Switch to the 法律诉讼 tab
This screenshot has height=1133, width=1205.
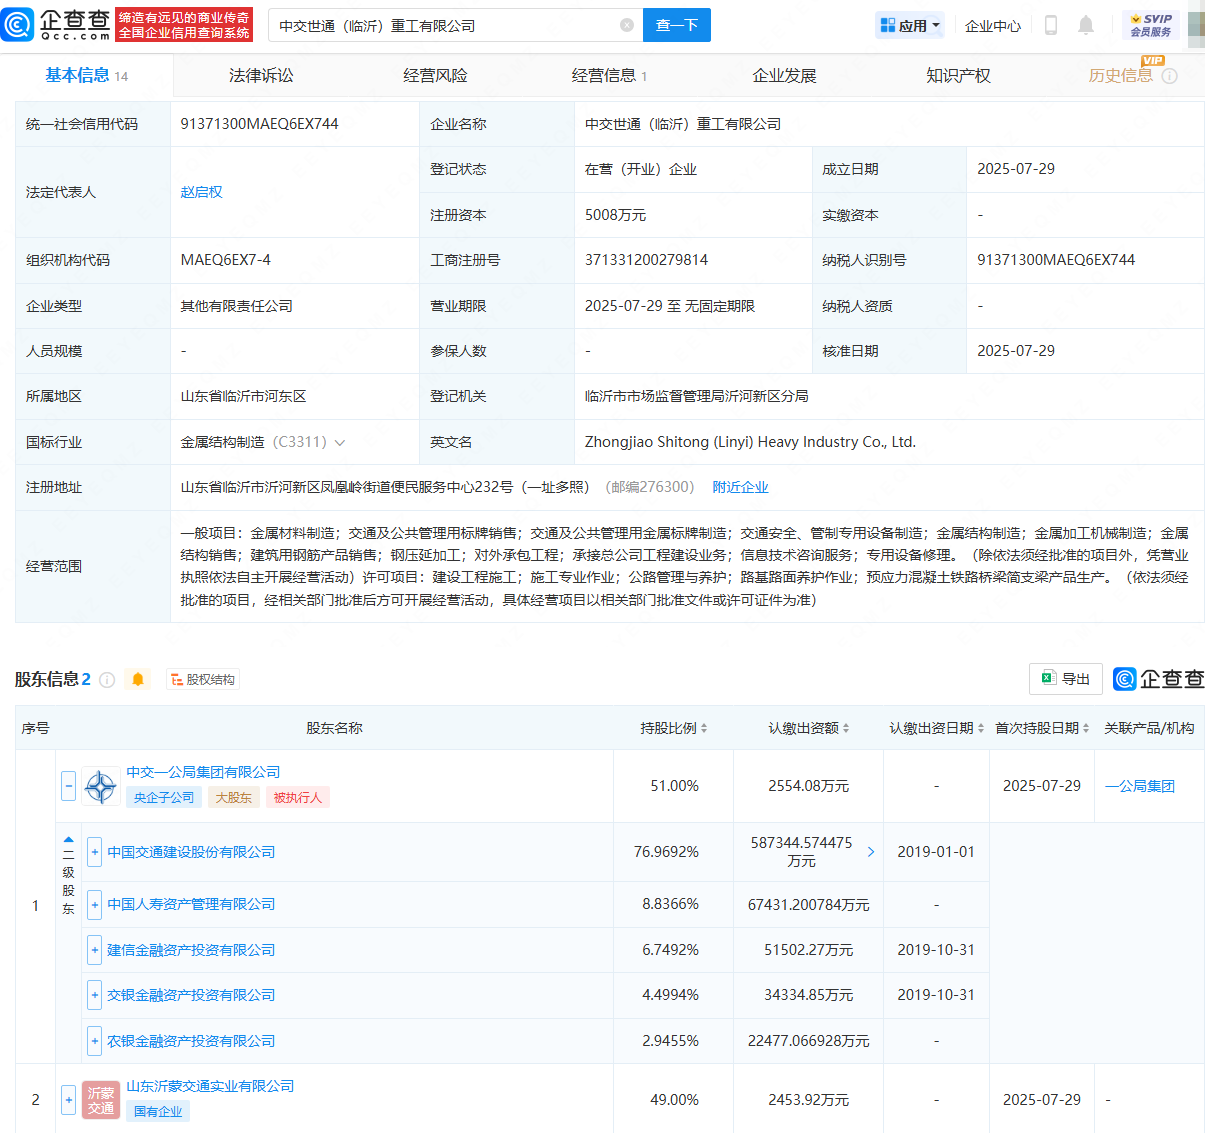pyautogui.click(x=261, y=76)
